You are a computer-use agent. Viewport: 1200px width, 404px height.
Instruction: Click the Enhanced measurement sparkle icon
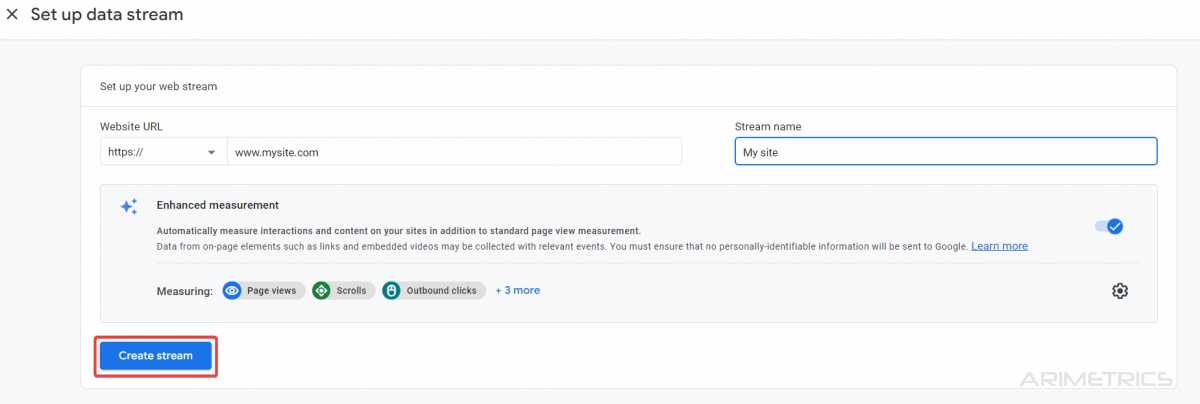(x=129, y=207)
